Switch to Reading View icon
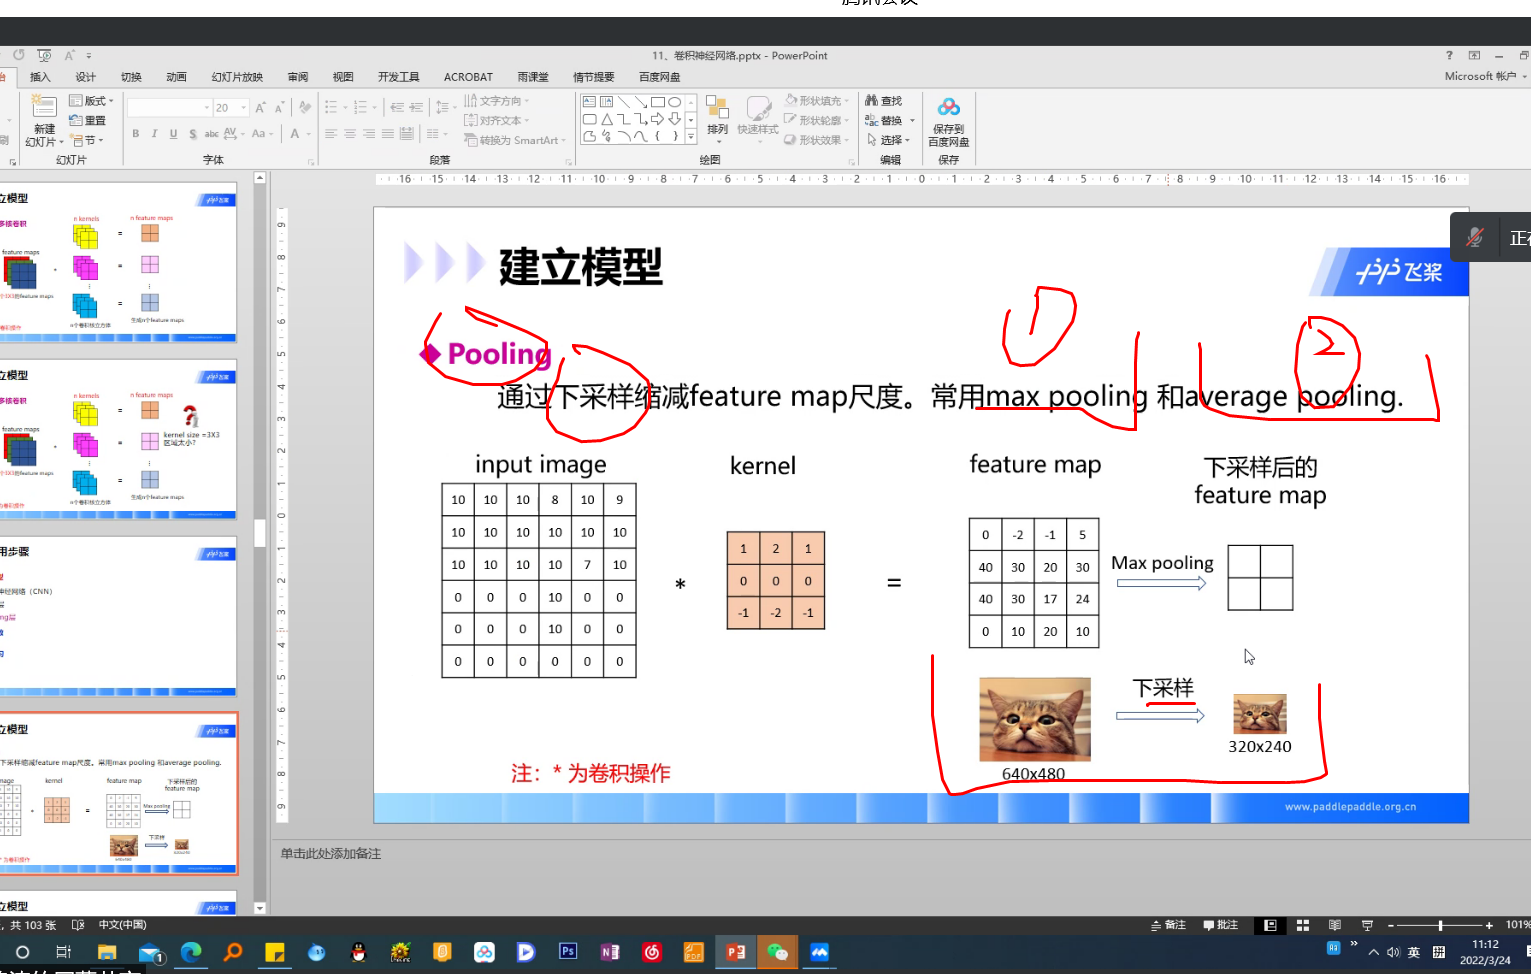The width and height of the screenshot is (1531, 974). (x=1335, y=925)
